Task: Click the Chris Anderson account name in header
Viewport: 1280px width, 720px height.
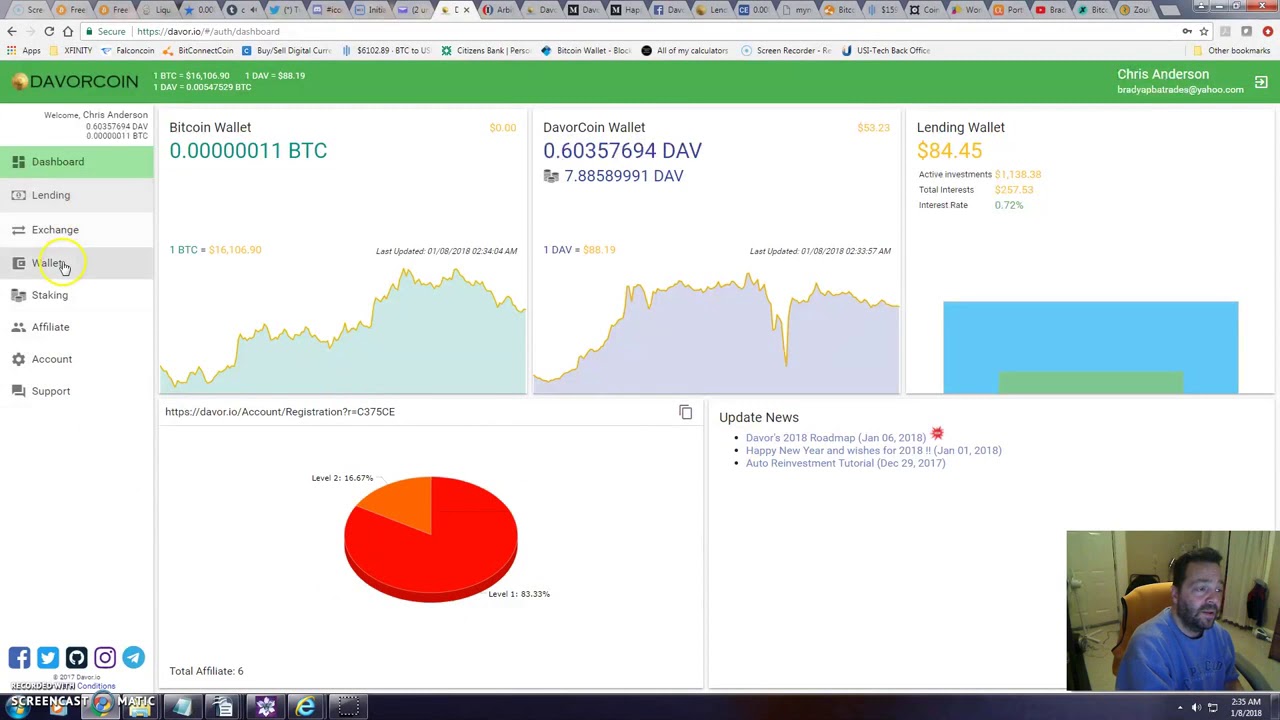Action: point(1163,74)
